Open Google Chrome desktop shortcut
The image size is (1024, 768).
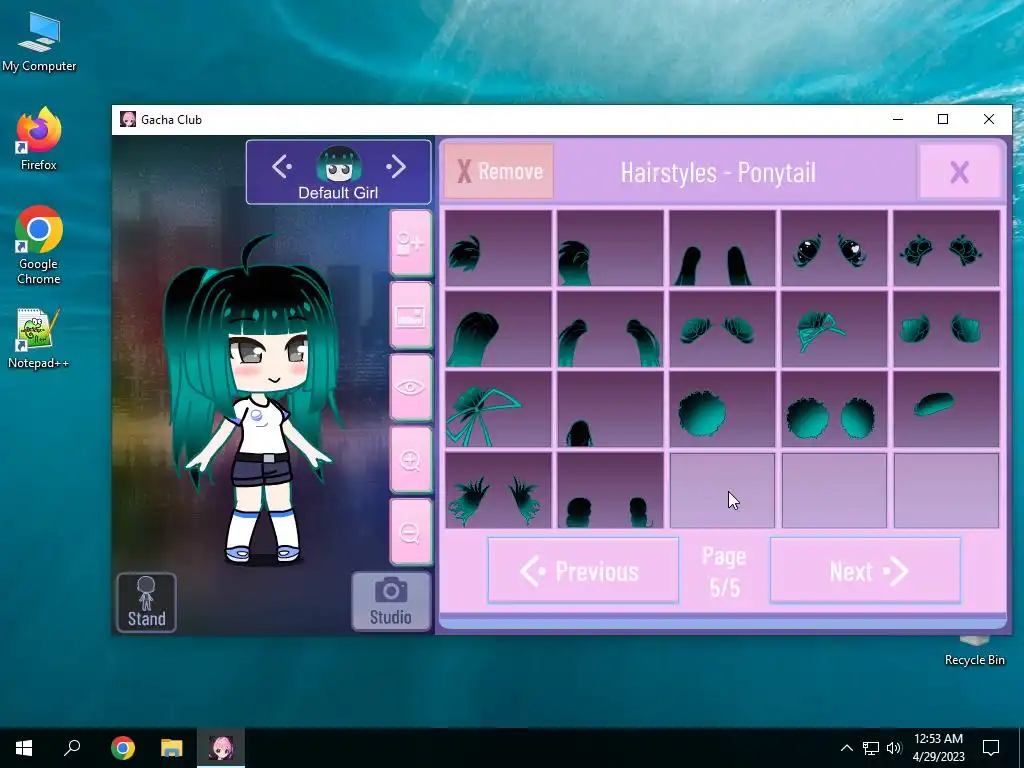[x=39, y=246]
